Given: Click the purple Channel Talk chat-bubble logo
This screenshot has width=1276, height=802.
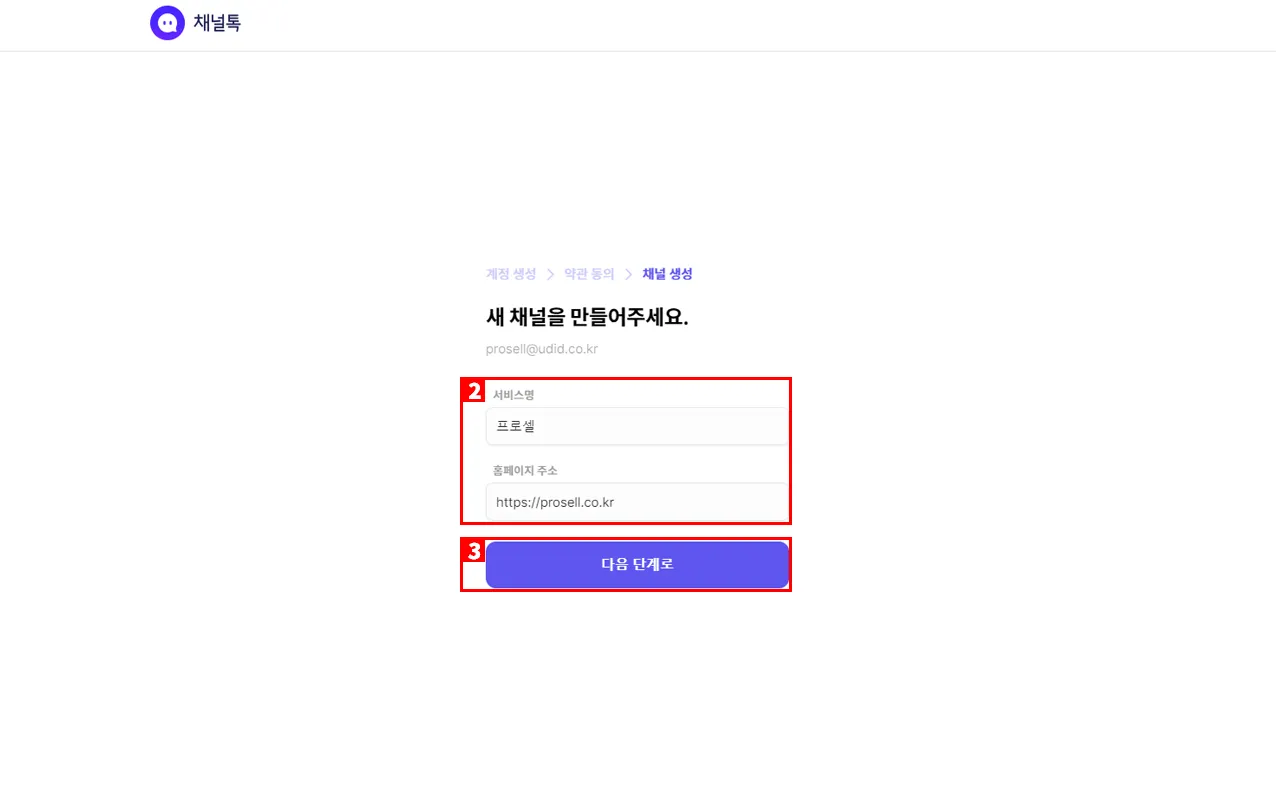Looking at the screenshot, I should 167,23.
